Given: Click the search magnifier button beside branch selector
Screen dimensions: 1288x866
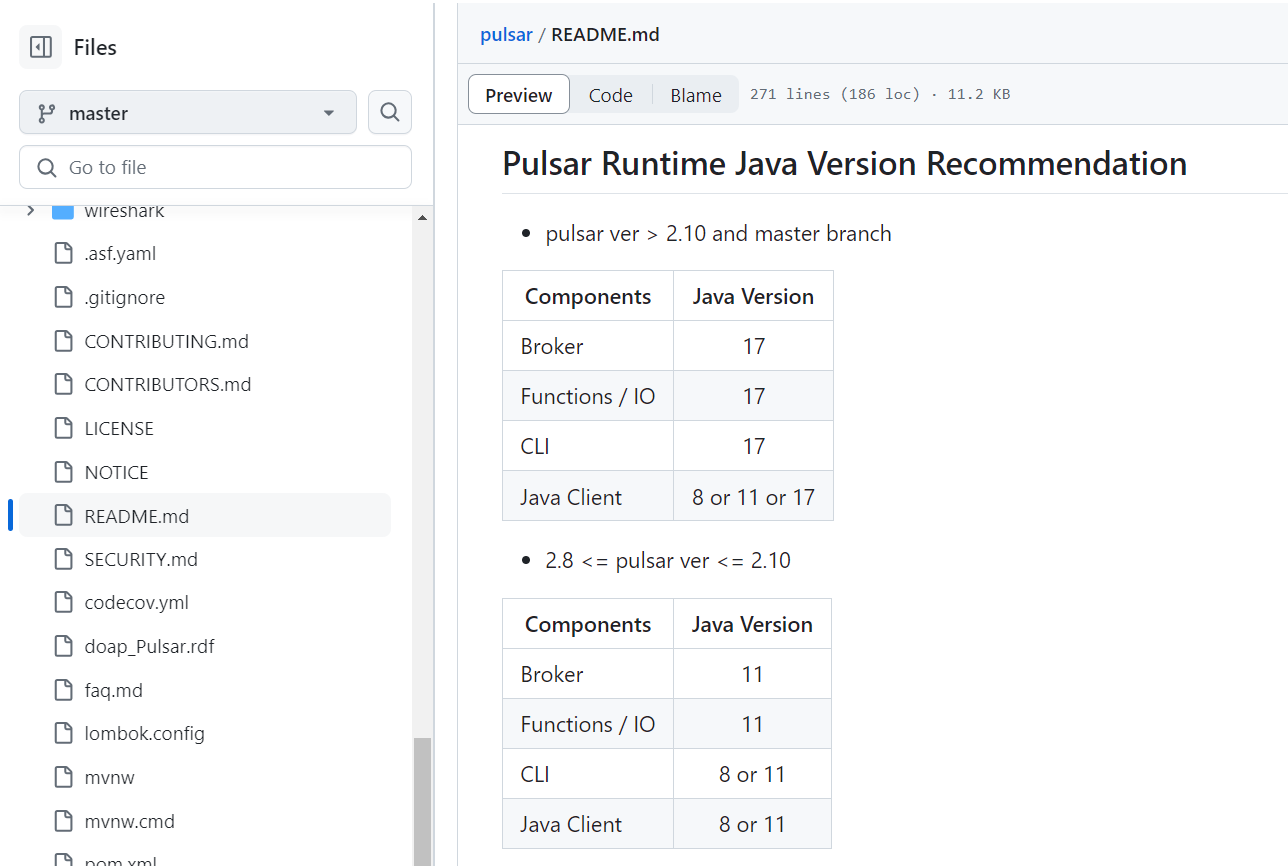Looking at the screenshot, I should 390,112.
